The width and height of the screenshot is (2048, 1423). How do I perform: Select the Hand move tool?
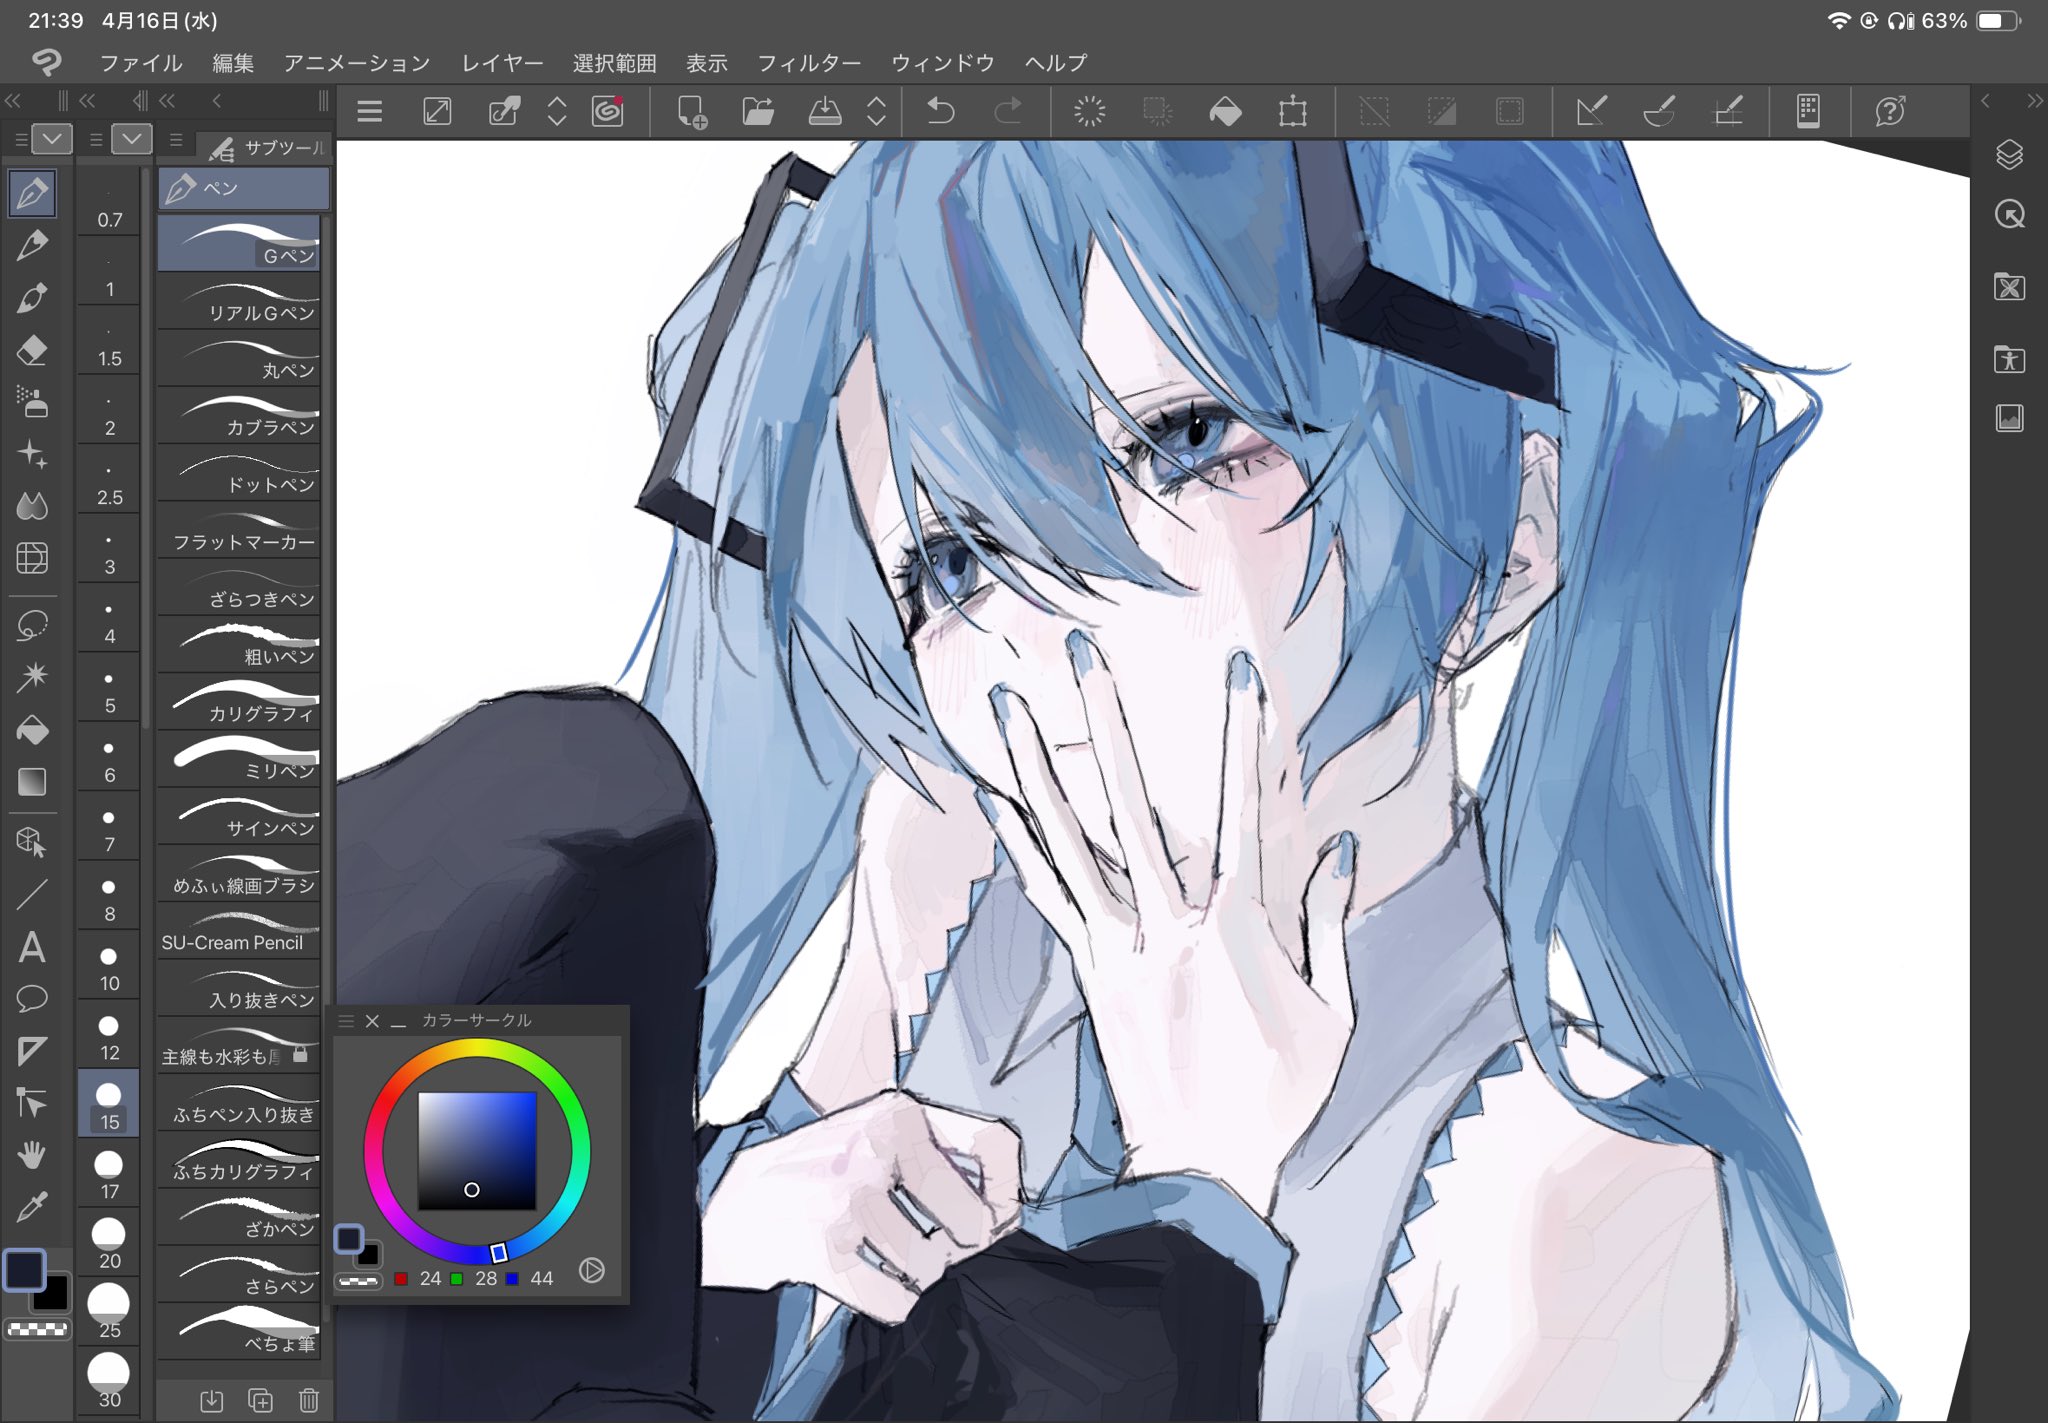[x=32, y=1155]
